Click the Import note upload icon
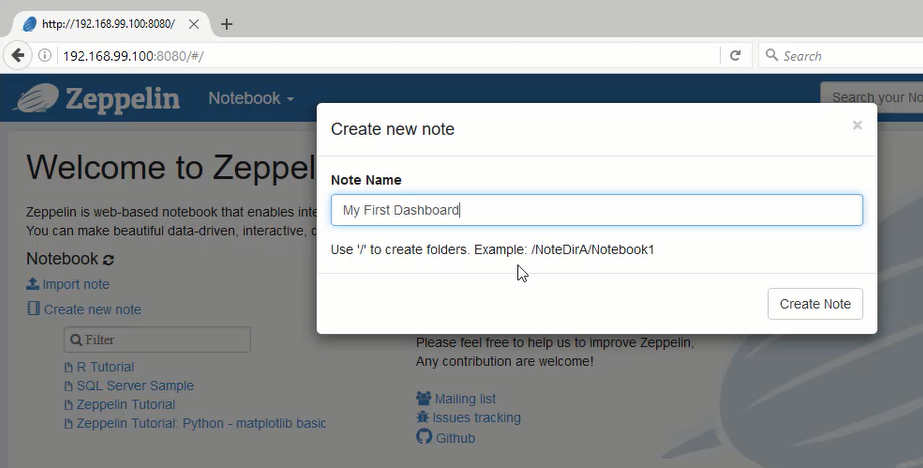923x468 pixels. point(32,284)
